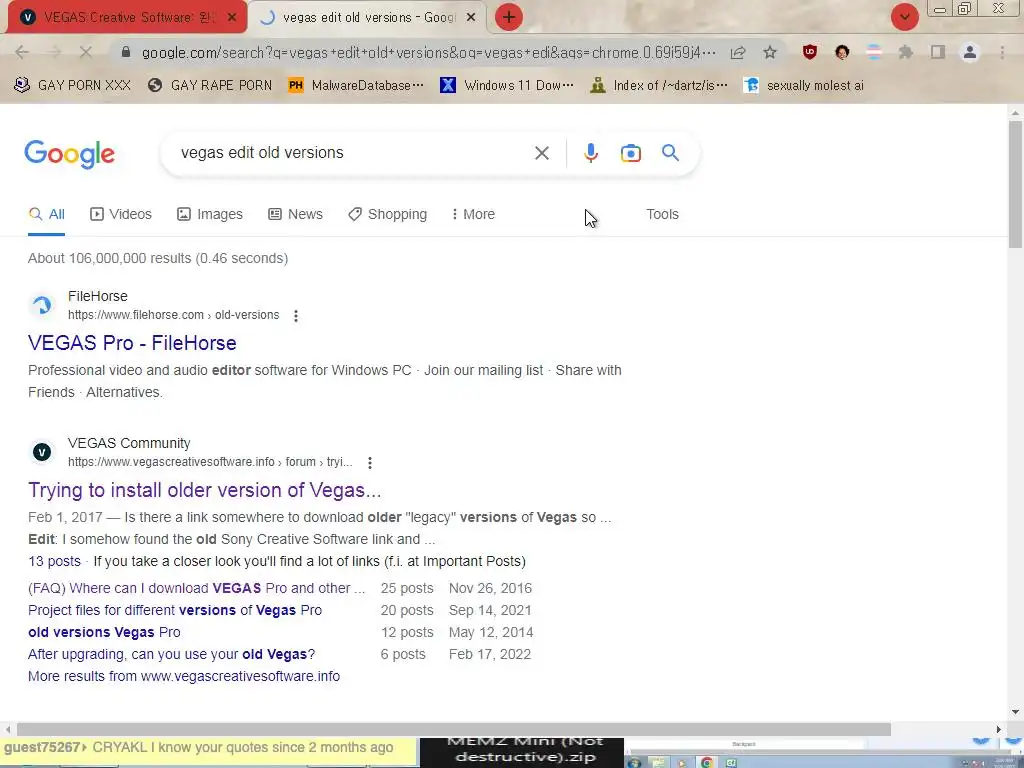This screenshot has height=768, width=1024.
Task: Open the Extensions puzzle piece menu
Action: pyautogui.click(x=906, y=52)
